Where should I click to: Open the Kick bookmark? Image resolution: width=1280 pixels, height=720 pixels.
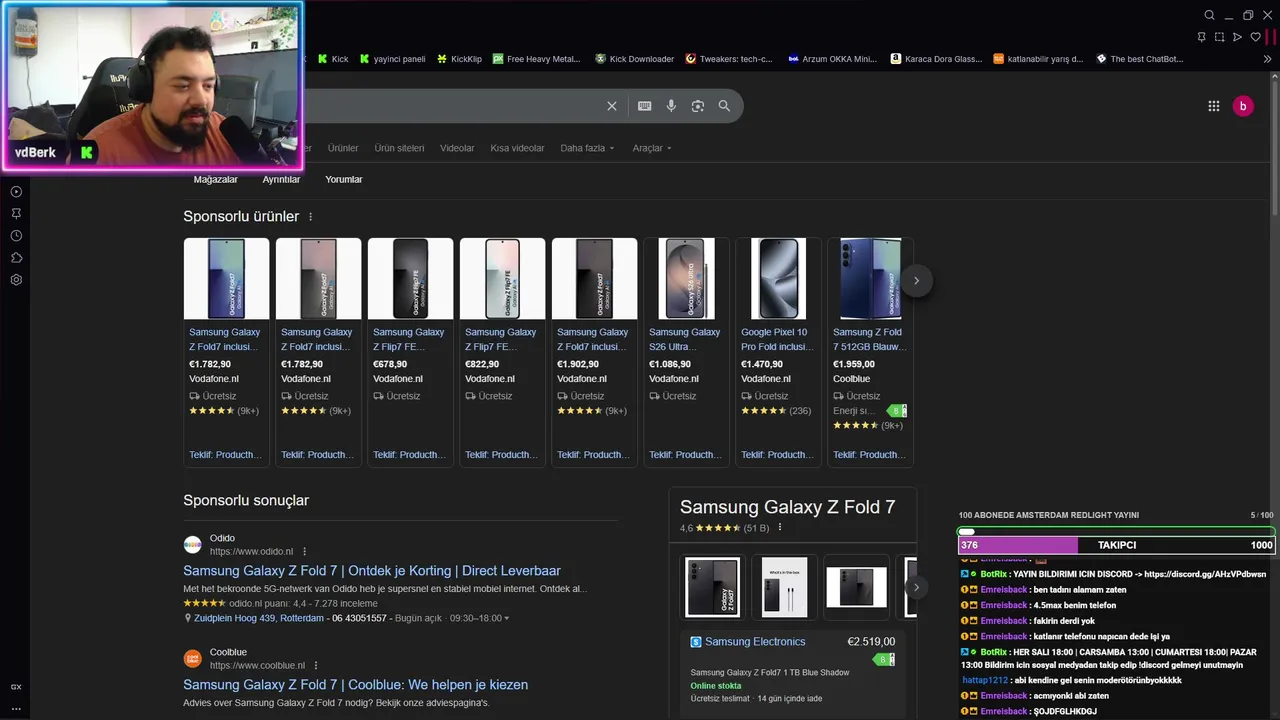click(x=333, y=59)
